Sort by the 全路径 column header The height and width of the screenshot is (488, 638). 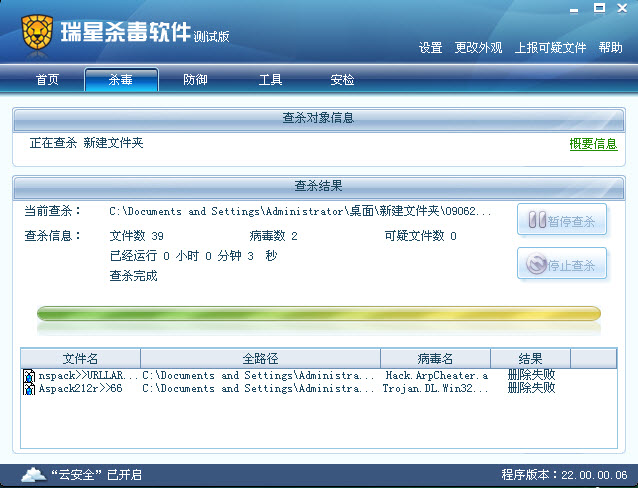coord(260,359)
